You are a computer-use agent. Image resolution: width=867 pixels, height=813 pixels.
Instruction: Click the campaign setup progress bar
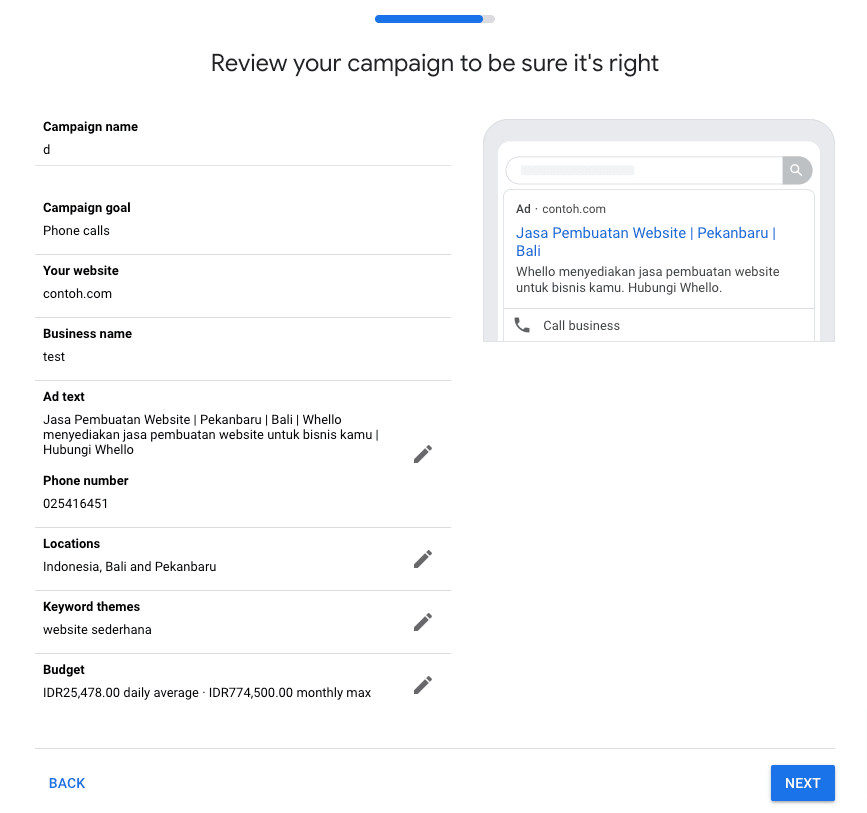(x=434, y=18)
